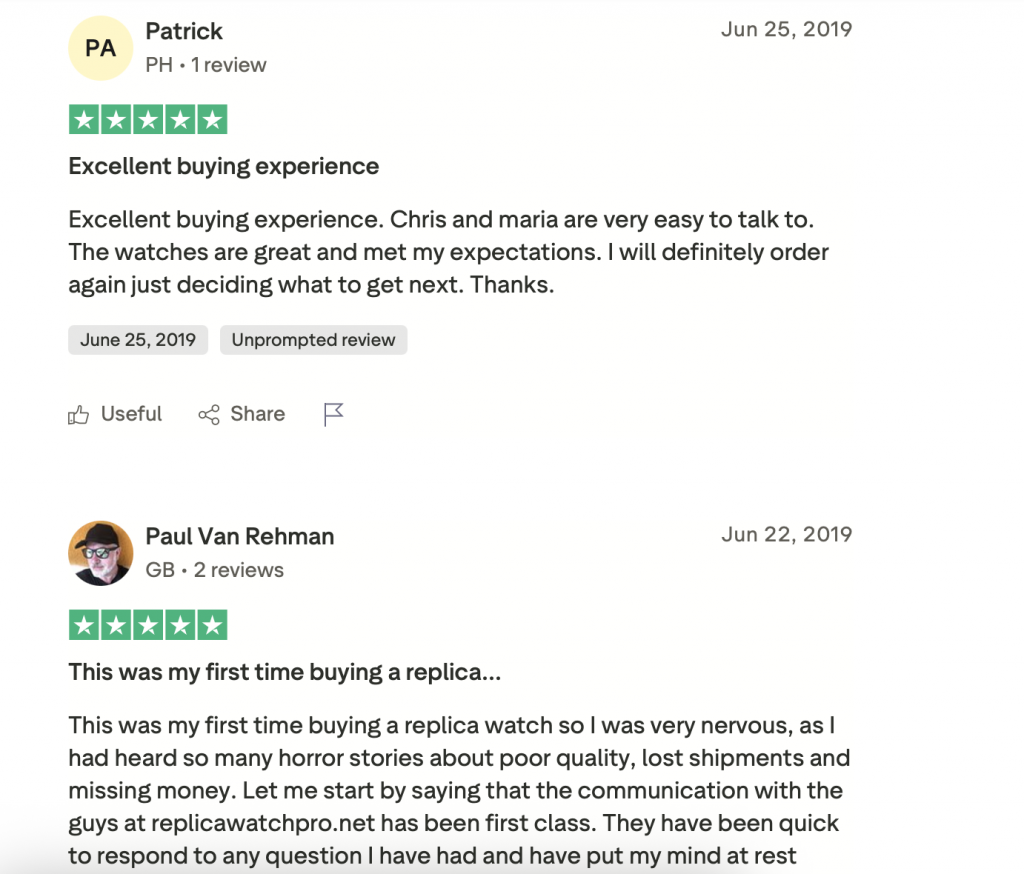This screenshot has height=874, width=1024.
Task: Open Paul Van Rehman's profile photo
Action: pos(100,553)
